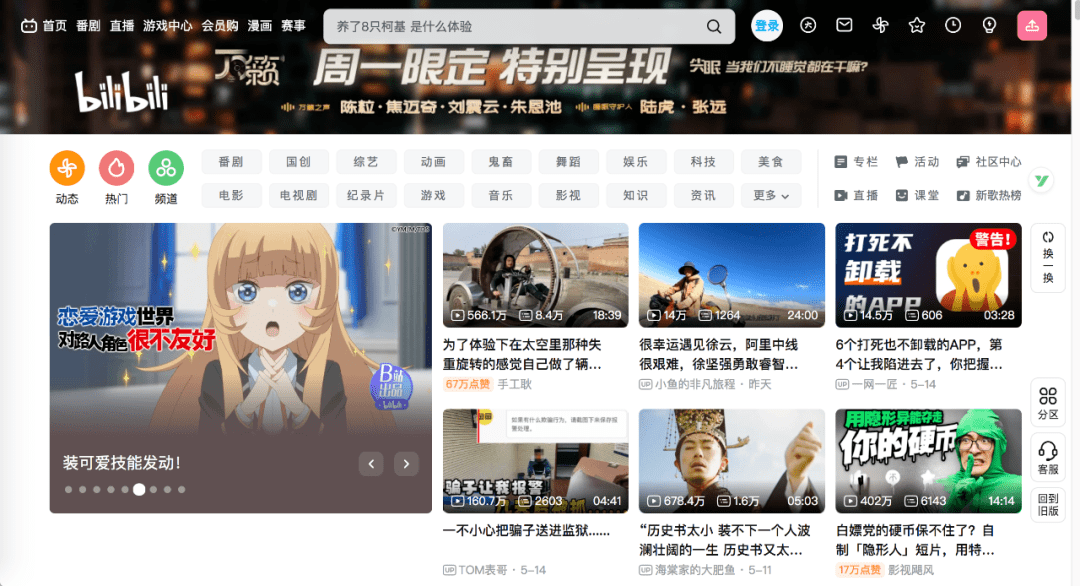Open the membership icon beside login
This screenshot has height=586, width=1080.
(808, 25)
